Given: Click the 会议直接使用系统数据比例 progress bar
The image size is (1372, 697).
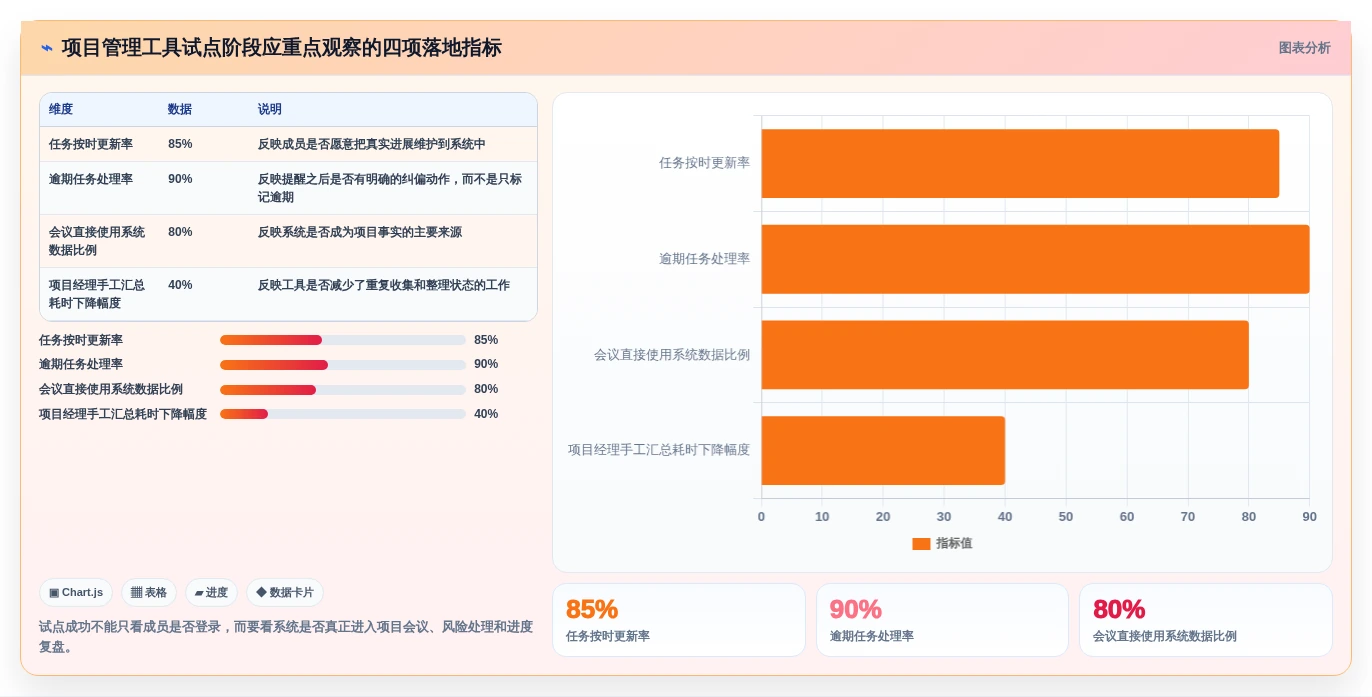Looking at the screenshot, I should [x=343, y=390].
